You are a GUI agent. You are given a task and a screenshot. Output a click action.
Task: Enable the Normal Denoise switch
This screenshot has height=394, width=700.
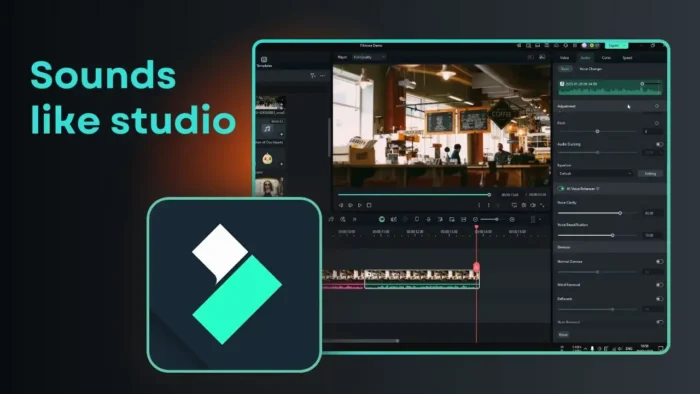click(659, 261)
